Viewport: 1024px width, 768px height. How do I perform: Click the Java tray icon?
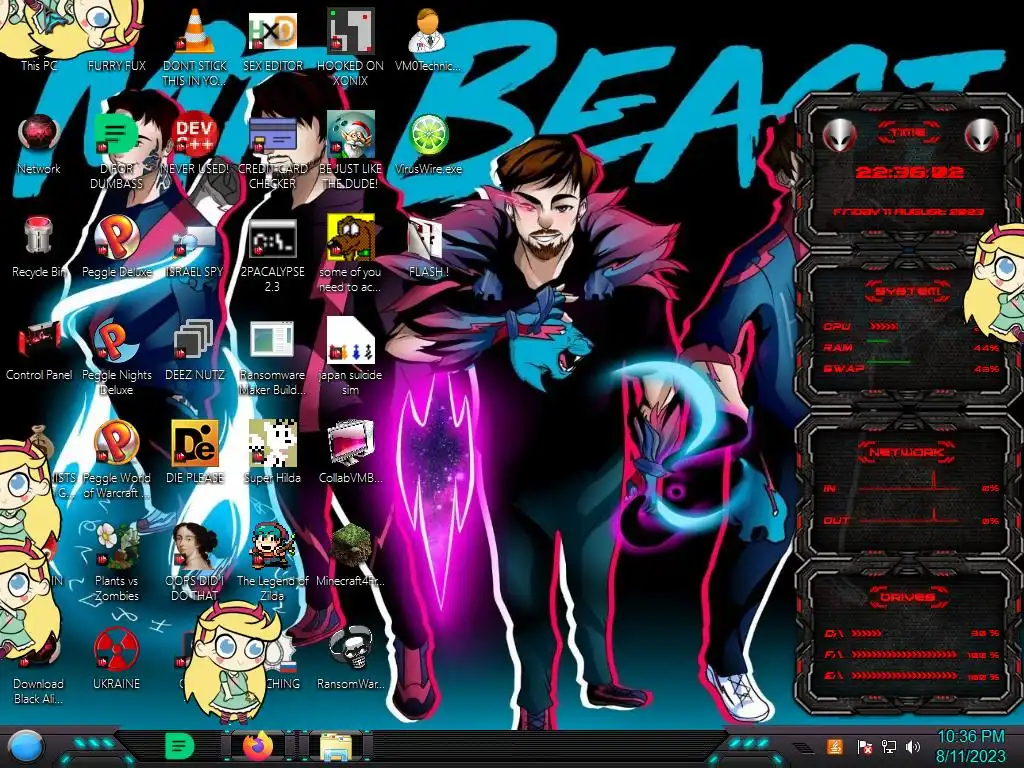(834, 746)
